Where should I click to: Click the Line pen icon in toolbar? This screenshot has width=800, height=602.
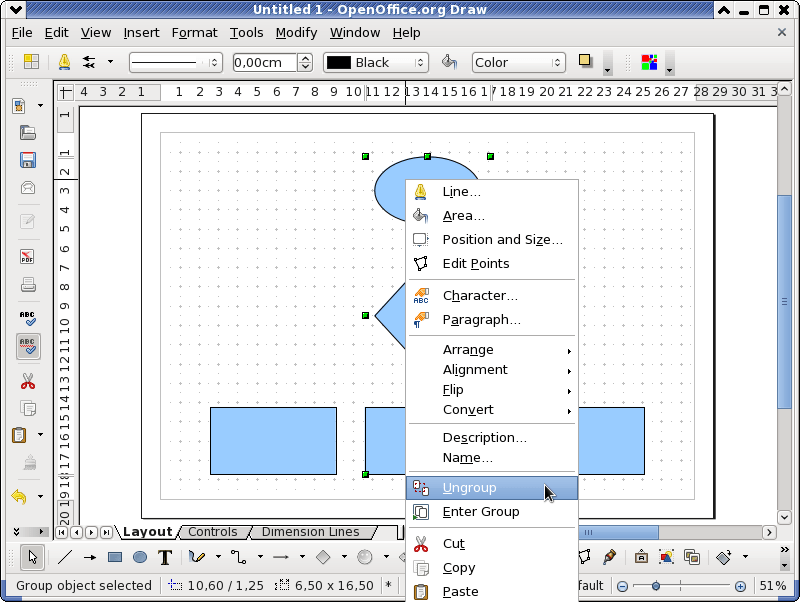pyautogui.click(x=64, y=62)
